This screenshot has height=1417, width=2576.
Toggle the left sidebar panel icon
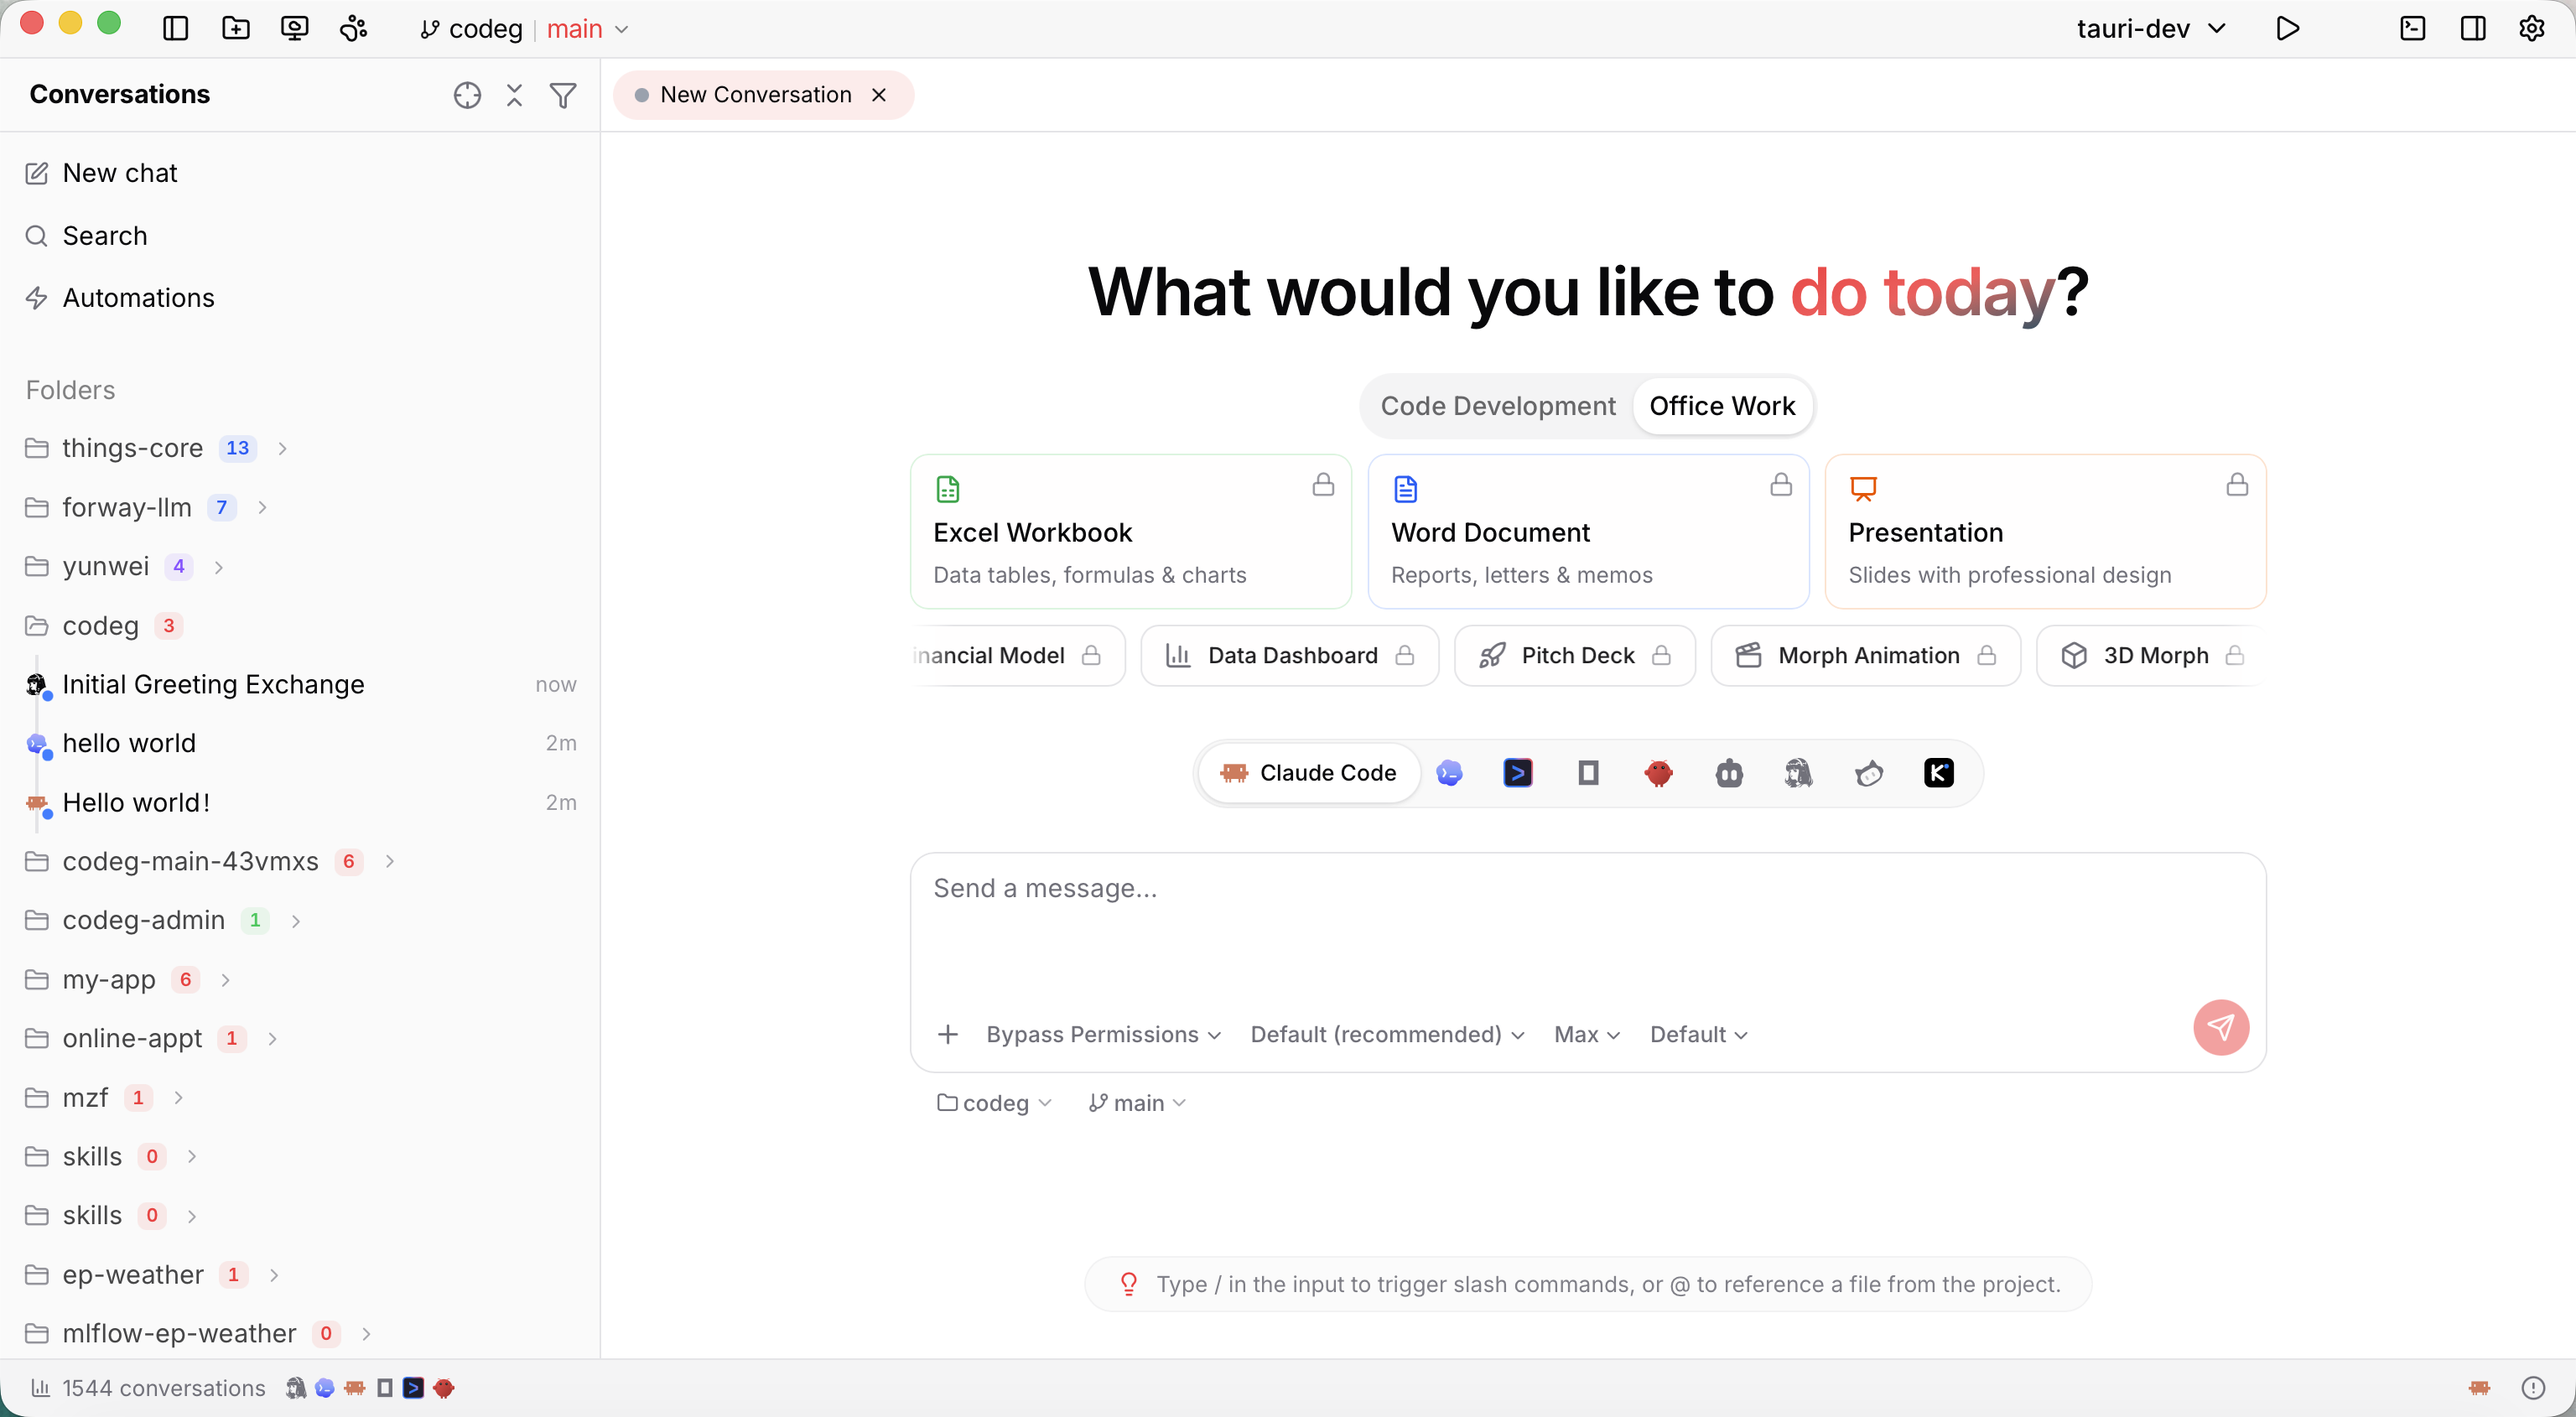[175, 29]
